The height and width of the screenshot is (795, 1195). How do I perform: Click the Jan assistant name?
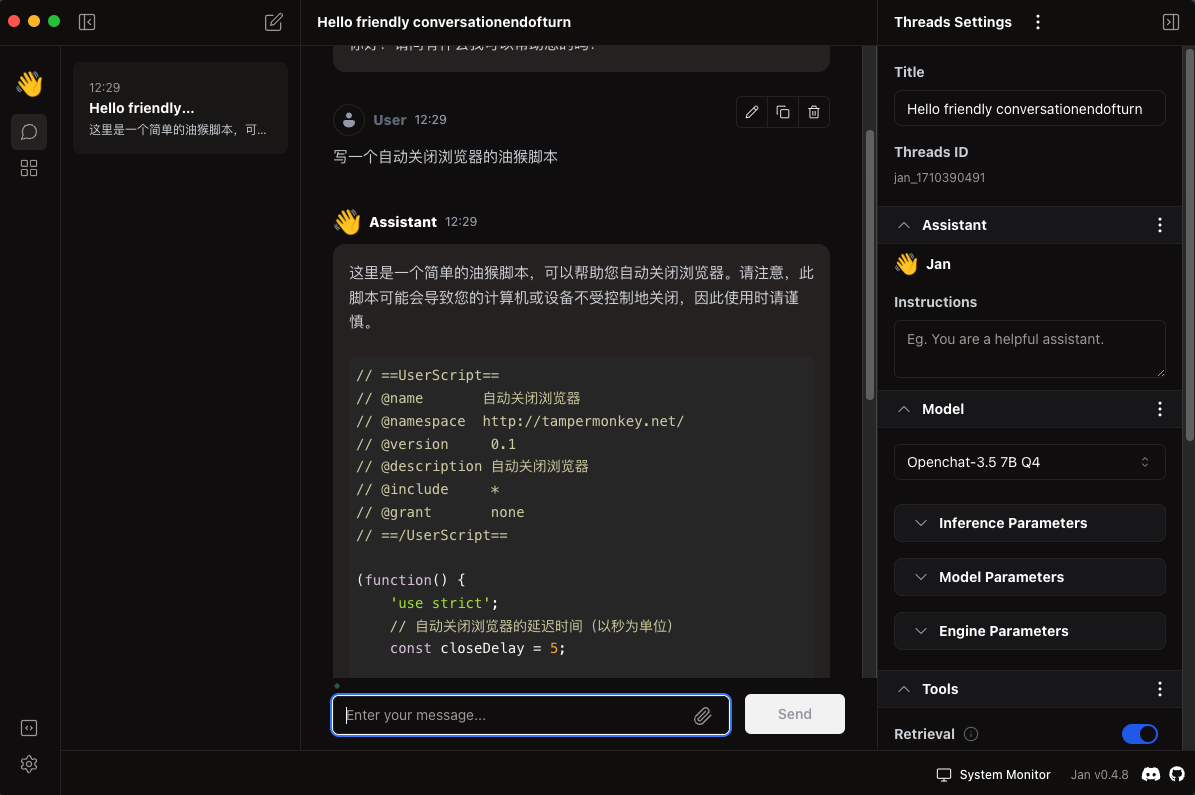coord(937,264)
